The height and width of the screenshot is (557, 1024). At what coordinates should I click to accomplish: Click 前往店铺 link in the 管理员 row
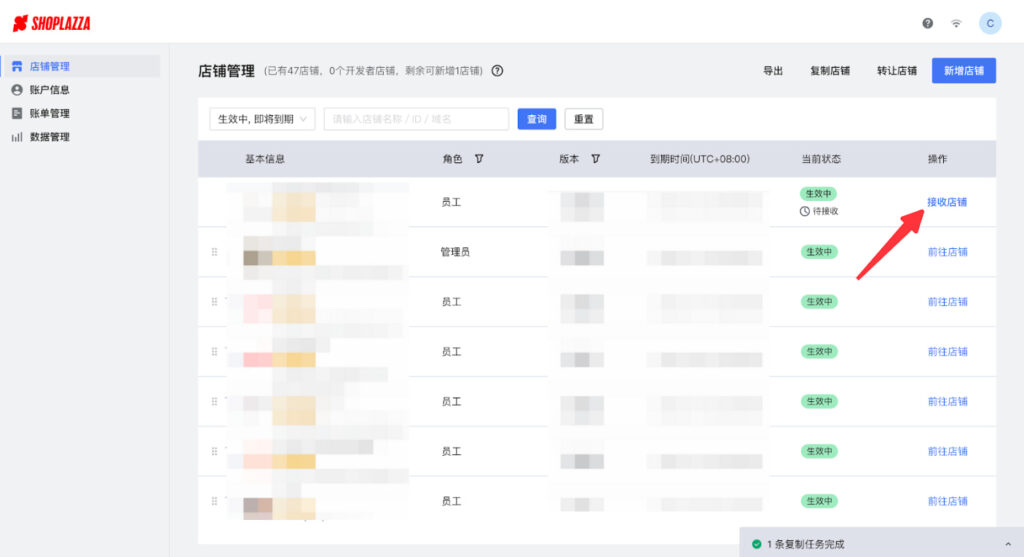click(948, 252)
